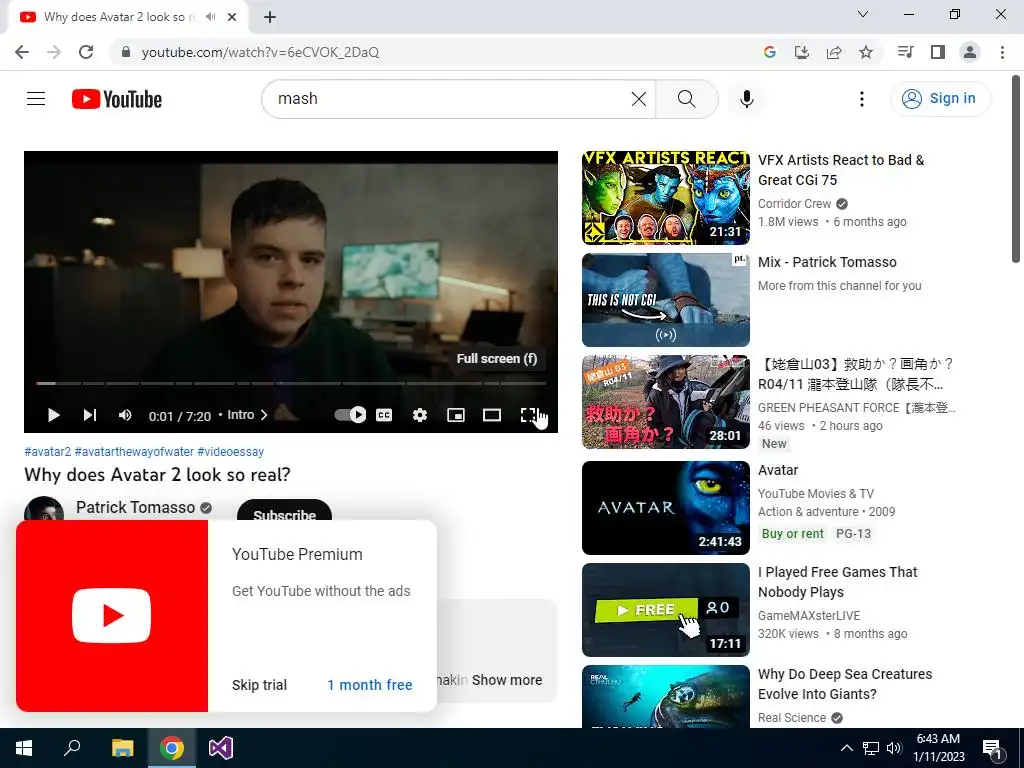
Task: Click the page vertical scrollbar
Action: point(1016,170)
